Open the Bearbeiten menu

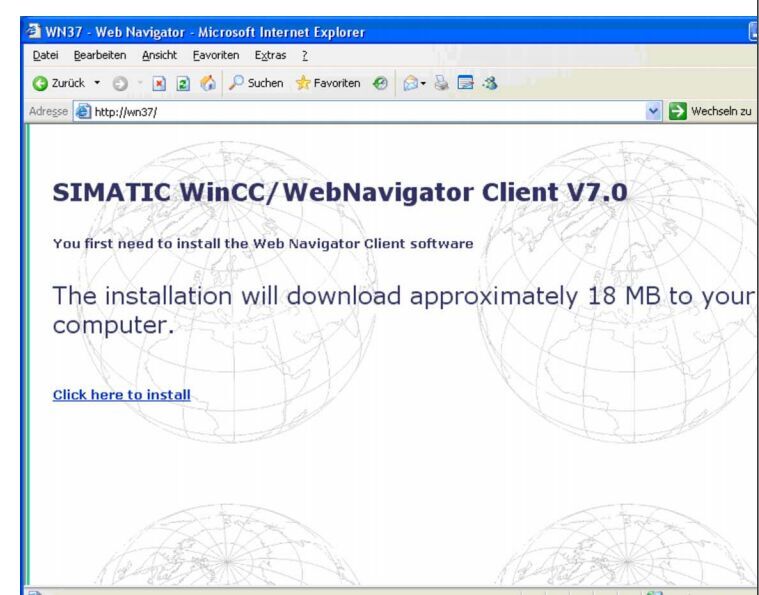pyautogui.click(x=100, y=56)
